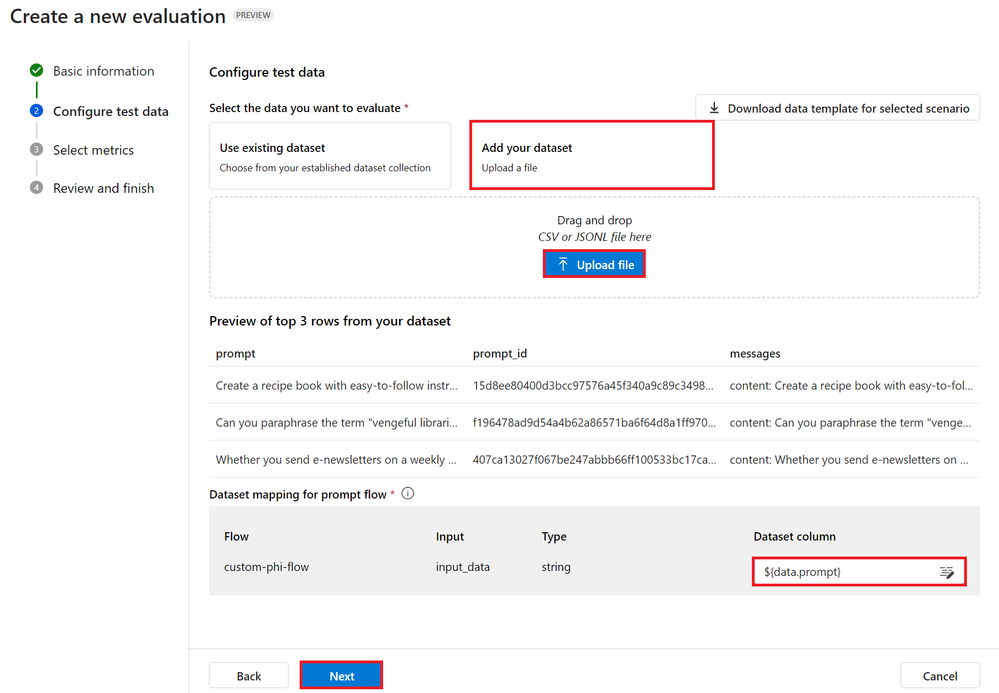Viewport: 999px width, 693px height.
Task: Open Review and finish step
Action: (x=103, y=189)
